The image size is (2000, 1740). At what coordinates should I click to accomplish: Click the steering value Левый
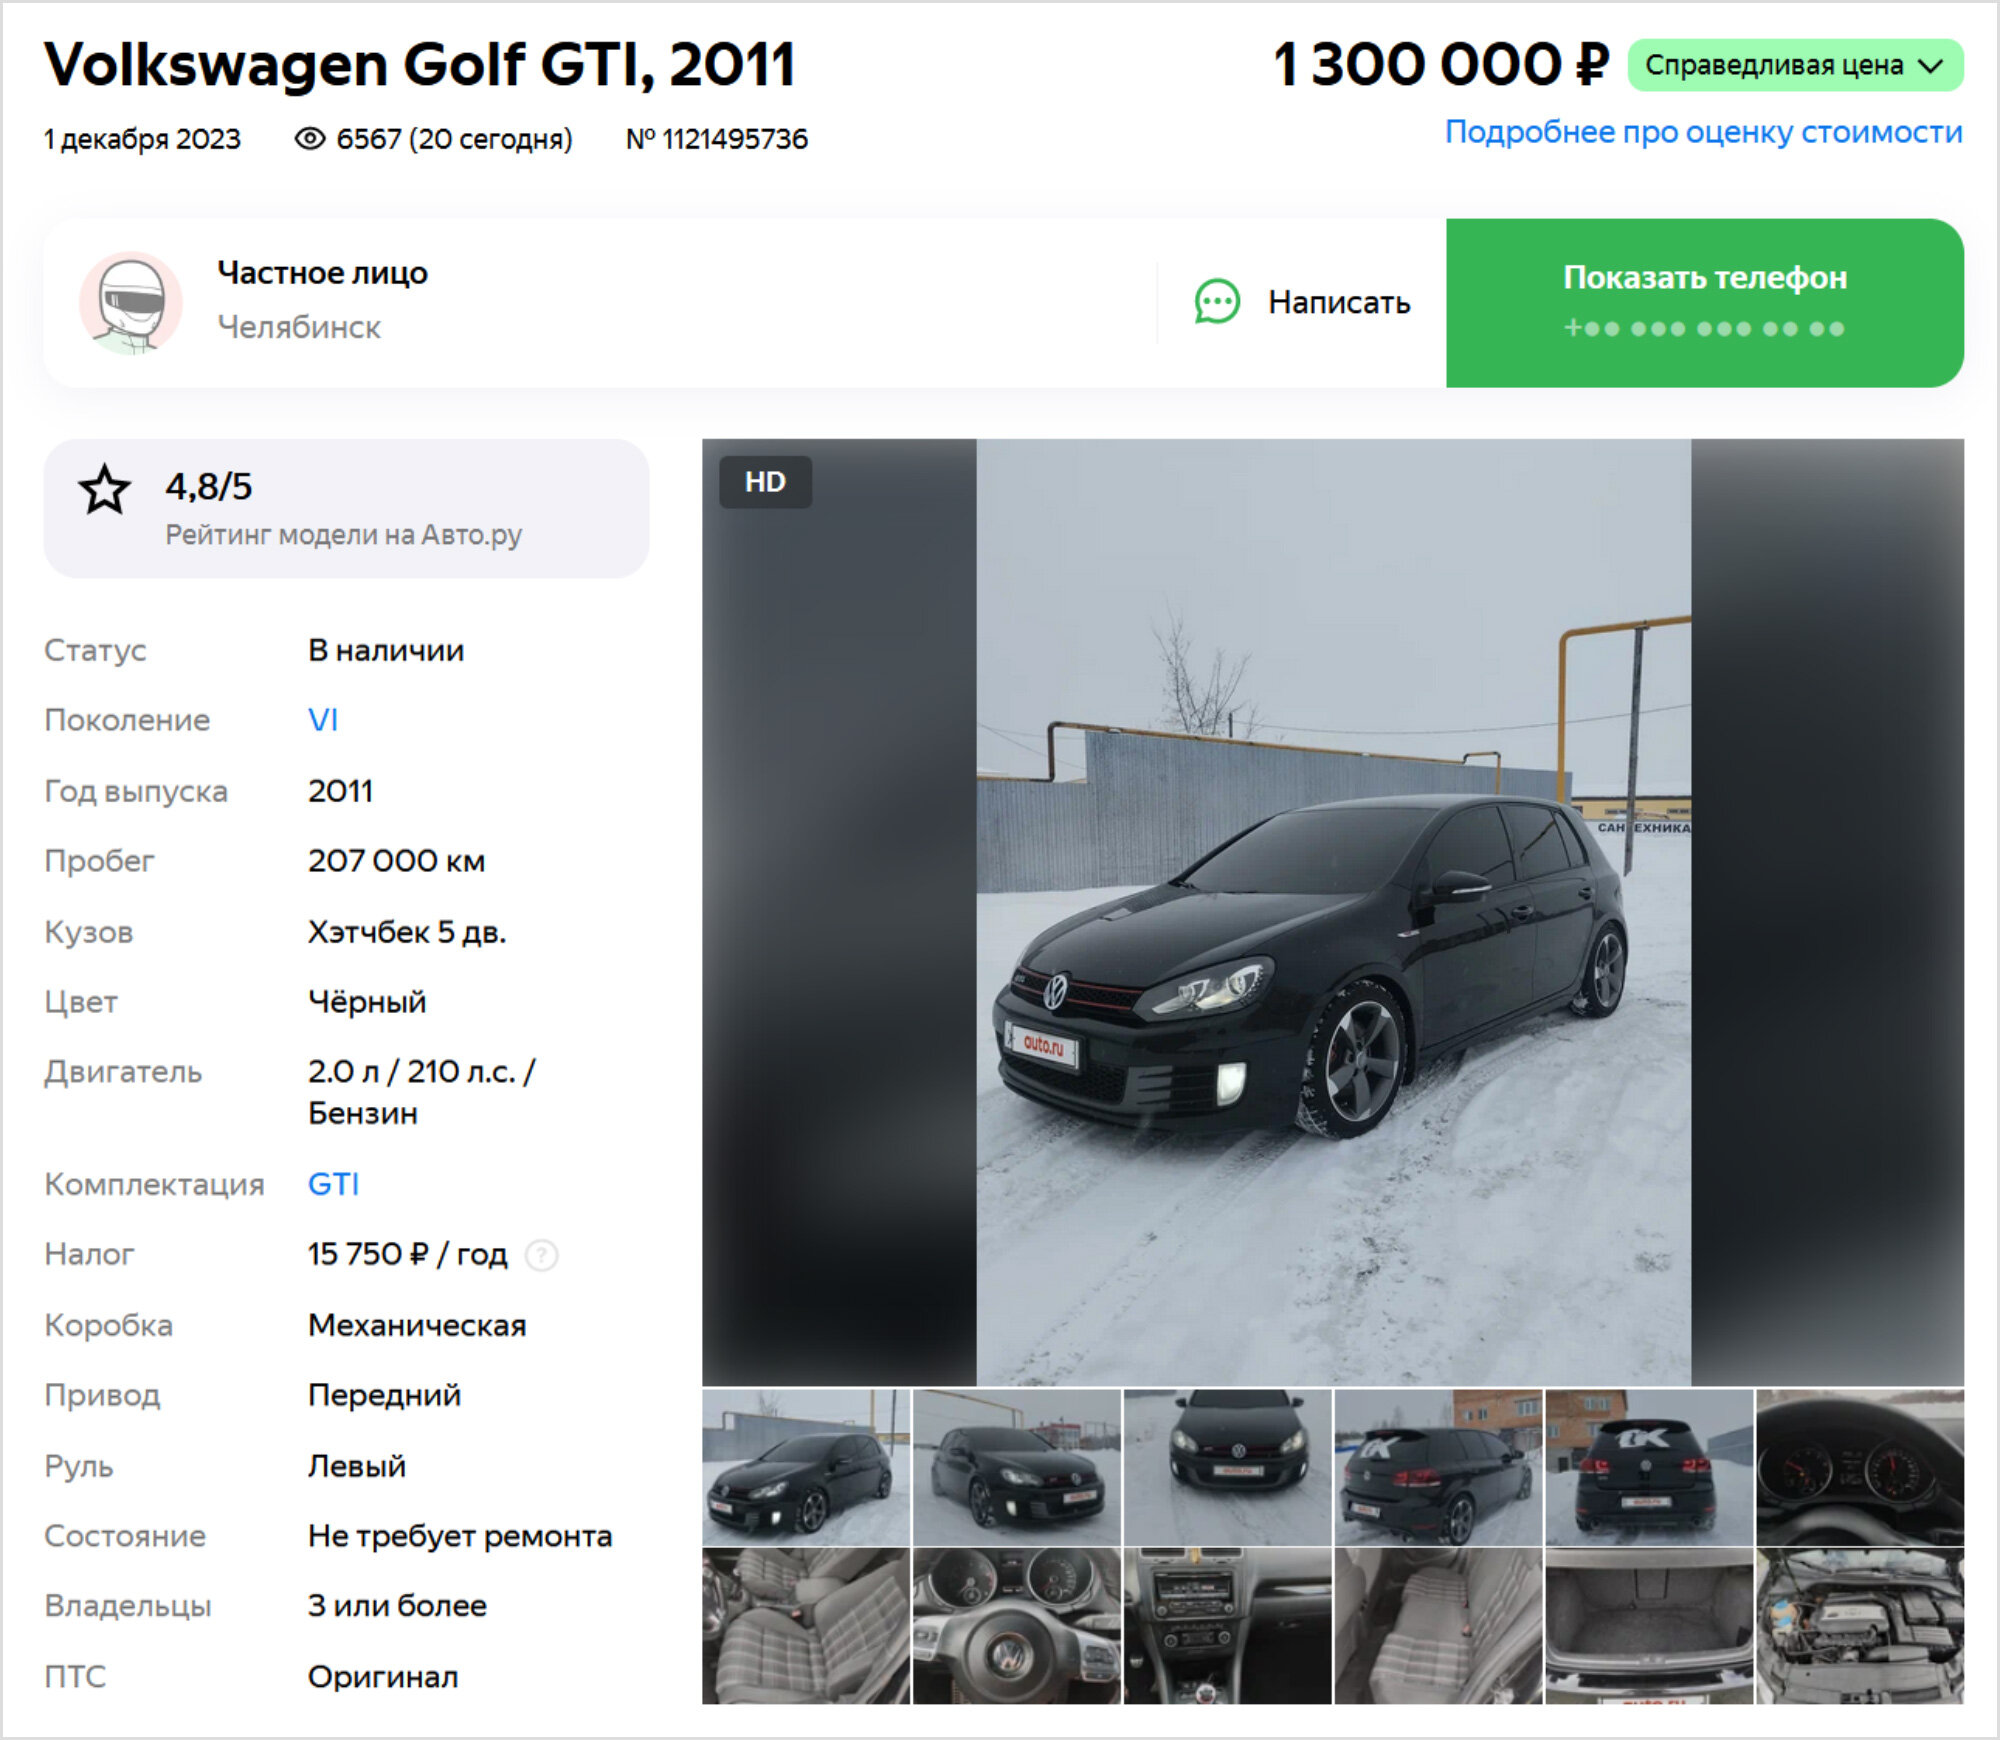coord(357,1466)
